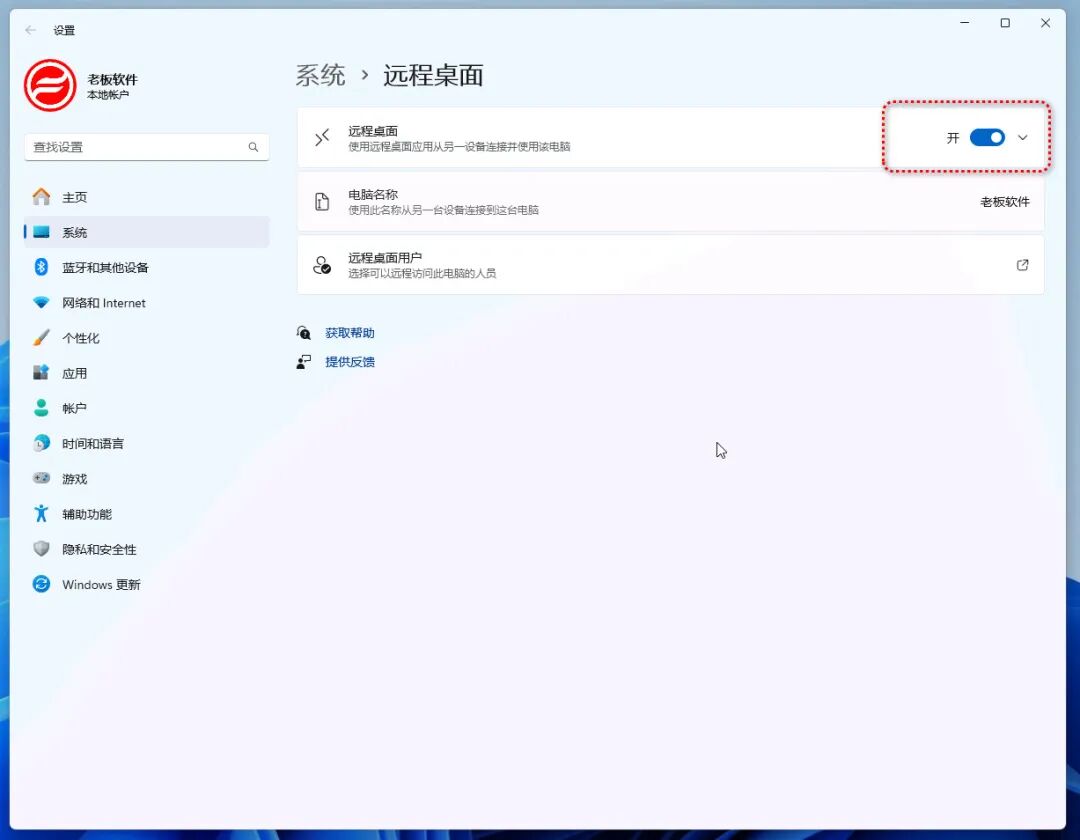Select the 辅助功能 sidebar entry
The width and height of the screenshot is (1080, 840).
tap(86, 513)
